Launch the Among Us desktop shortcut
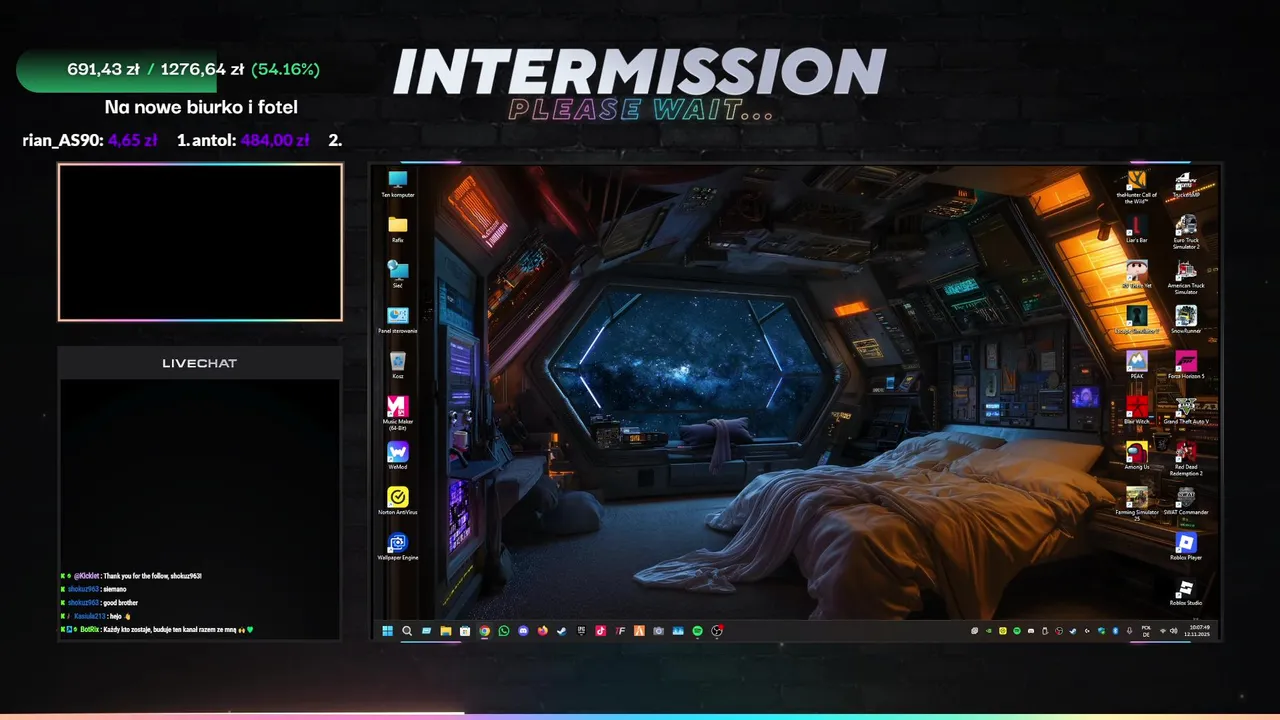The image size is (1280, 720). coord(1136,455)
